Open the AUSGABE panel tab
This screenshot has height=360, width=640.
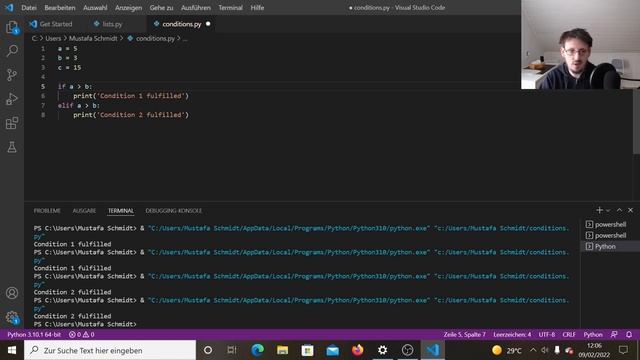[84, 211]
